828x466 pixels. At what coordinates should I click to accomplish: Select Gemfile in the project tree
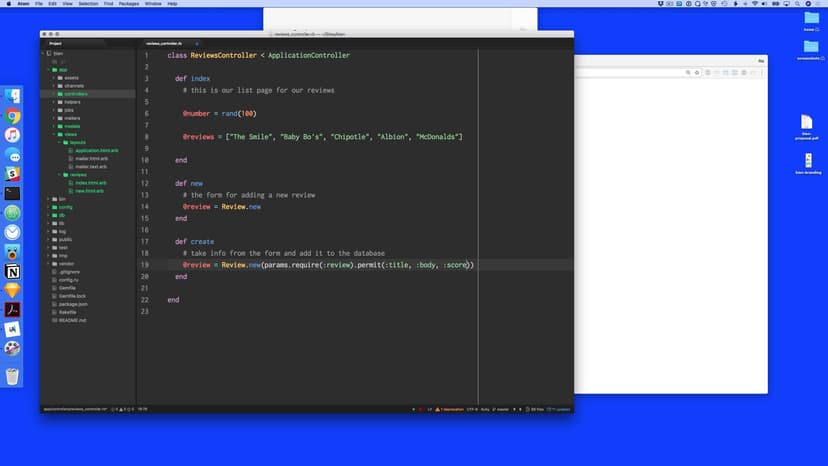67,288
